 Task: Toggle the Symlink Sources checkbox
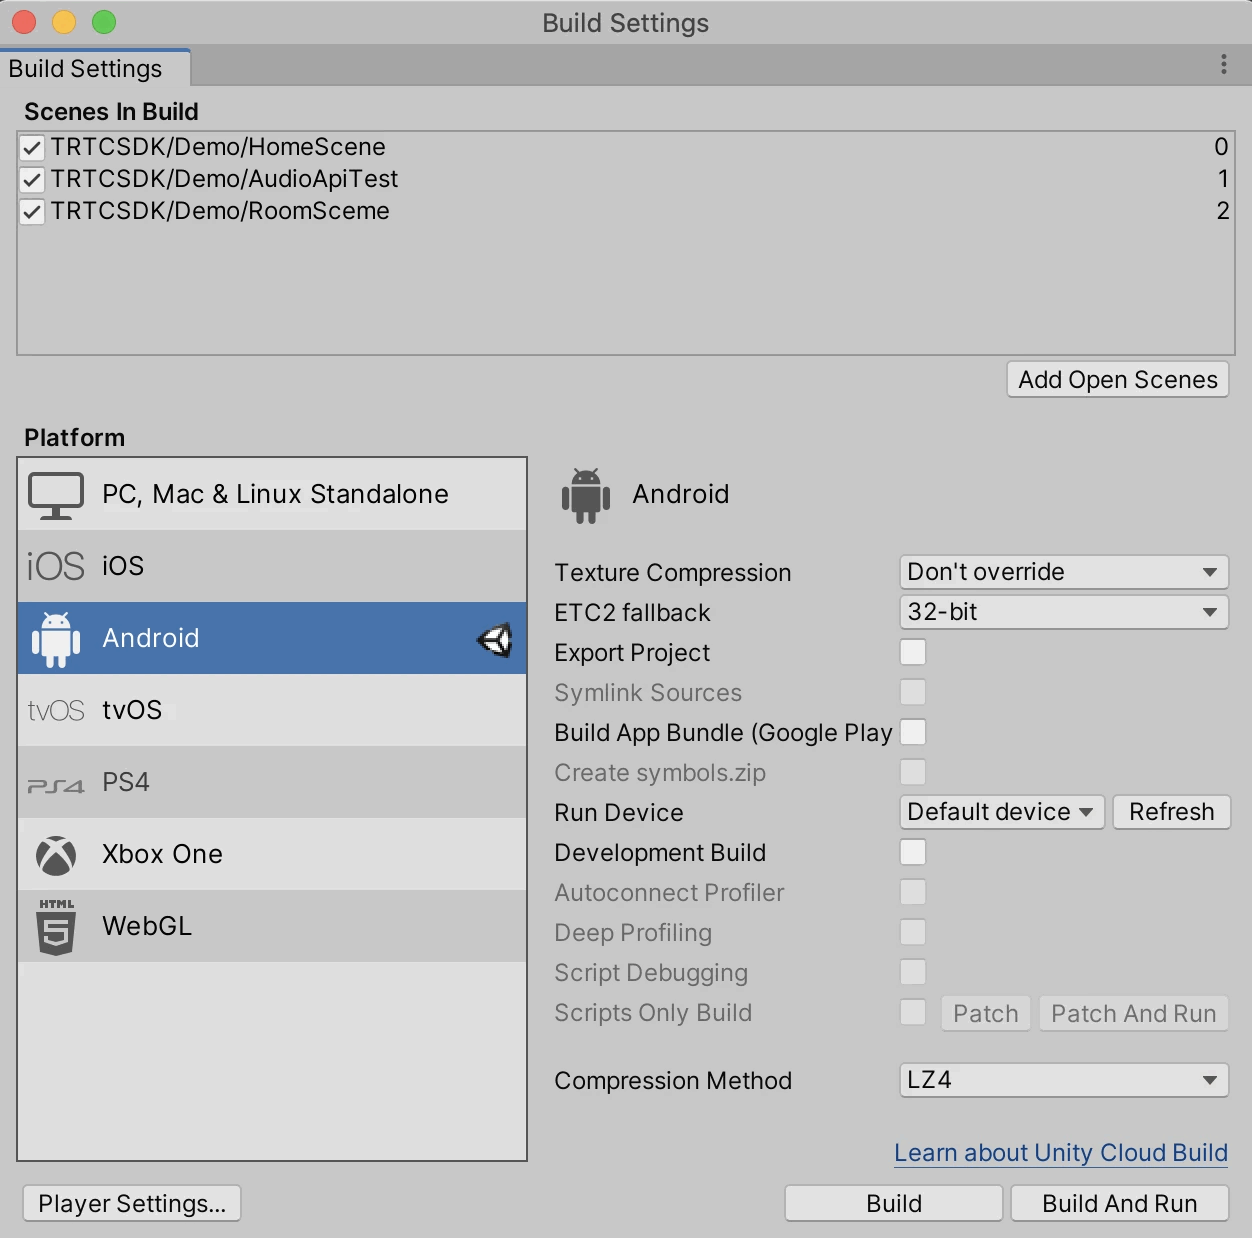pyautogui.click(x=913, y=692)
